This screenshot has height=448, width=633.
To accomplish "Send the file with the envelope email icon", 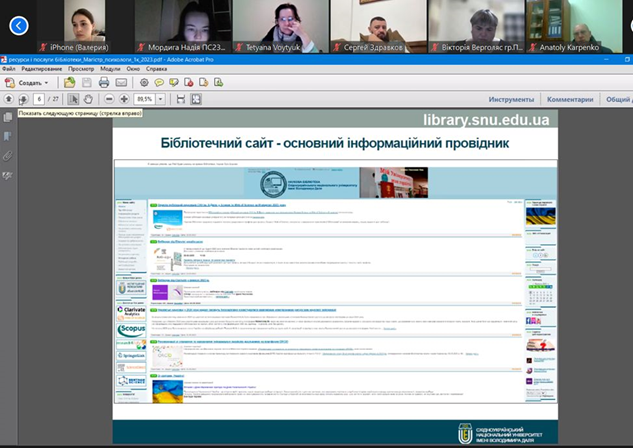I will click(120, 82).
